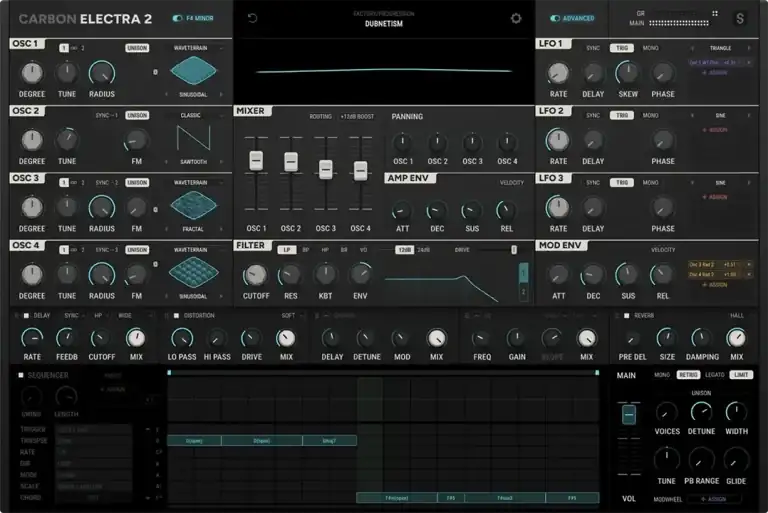Select next LFO 1 shape after Triangle
This screenshot has height=513, width=768.
748,48
